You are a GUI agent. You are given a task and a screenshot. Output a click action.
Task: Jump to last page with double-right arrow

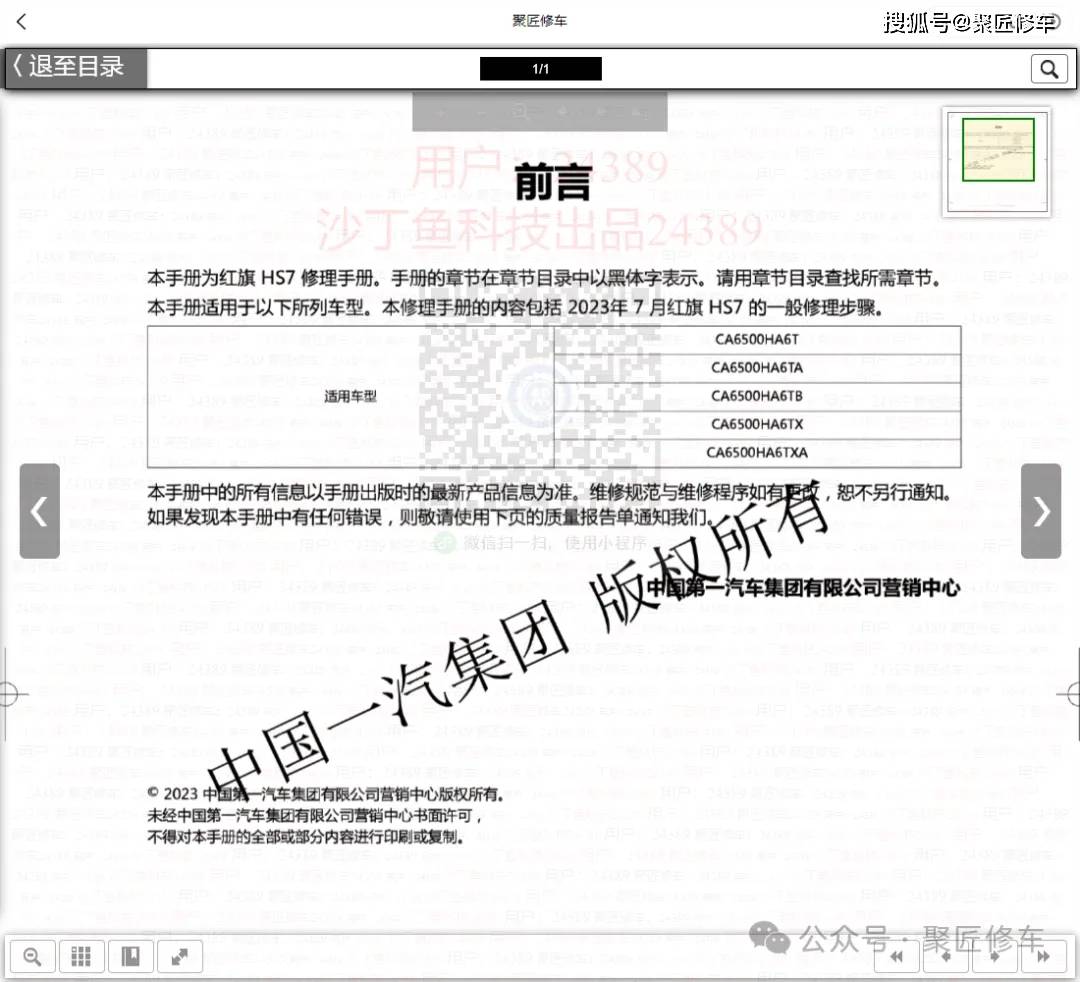tap(1040, 957)
